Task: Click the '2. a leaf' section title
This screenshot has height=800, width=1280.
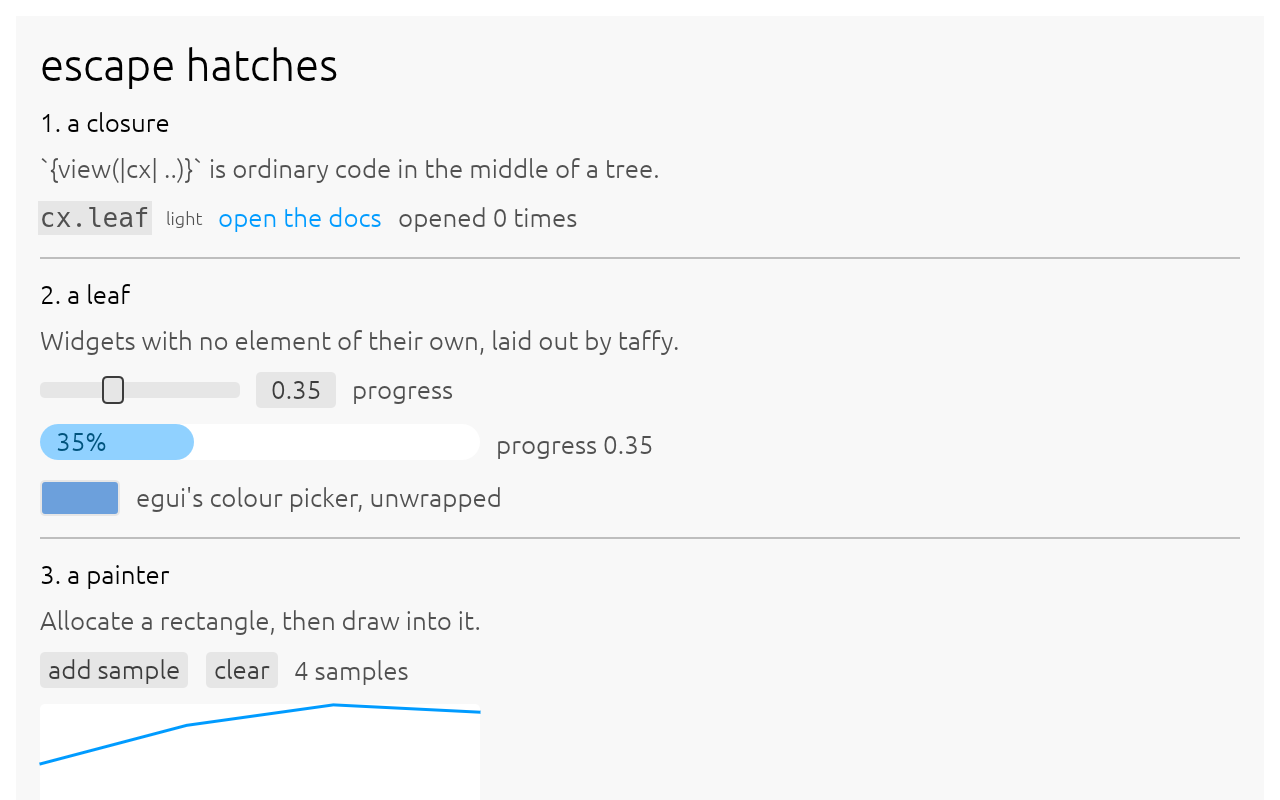Action: point(85,295)
